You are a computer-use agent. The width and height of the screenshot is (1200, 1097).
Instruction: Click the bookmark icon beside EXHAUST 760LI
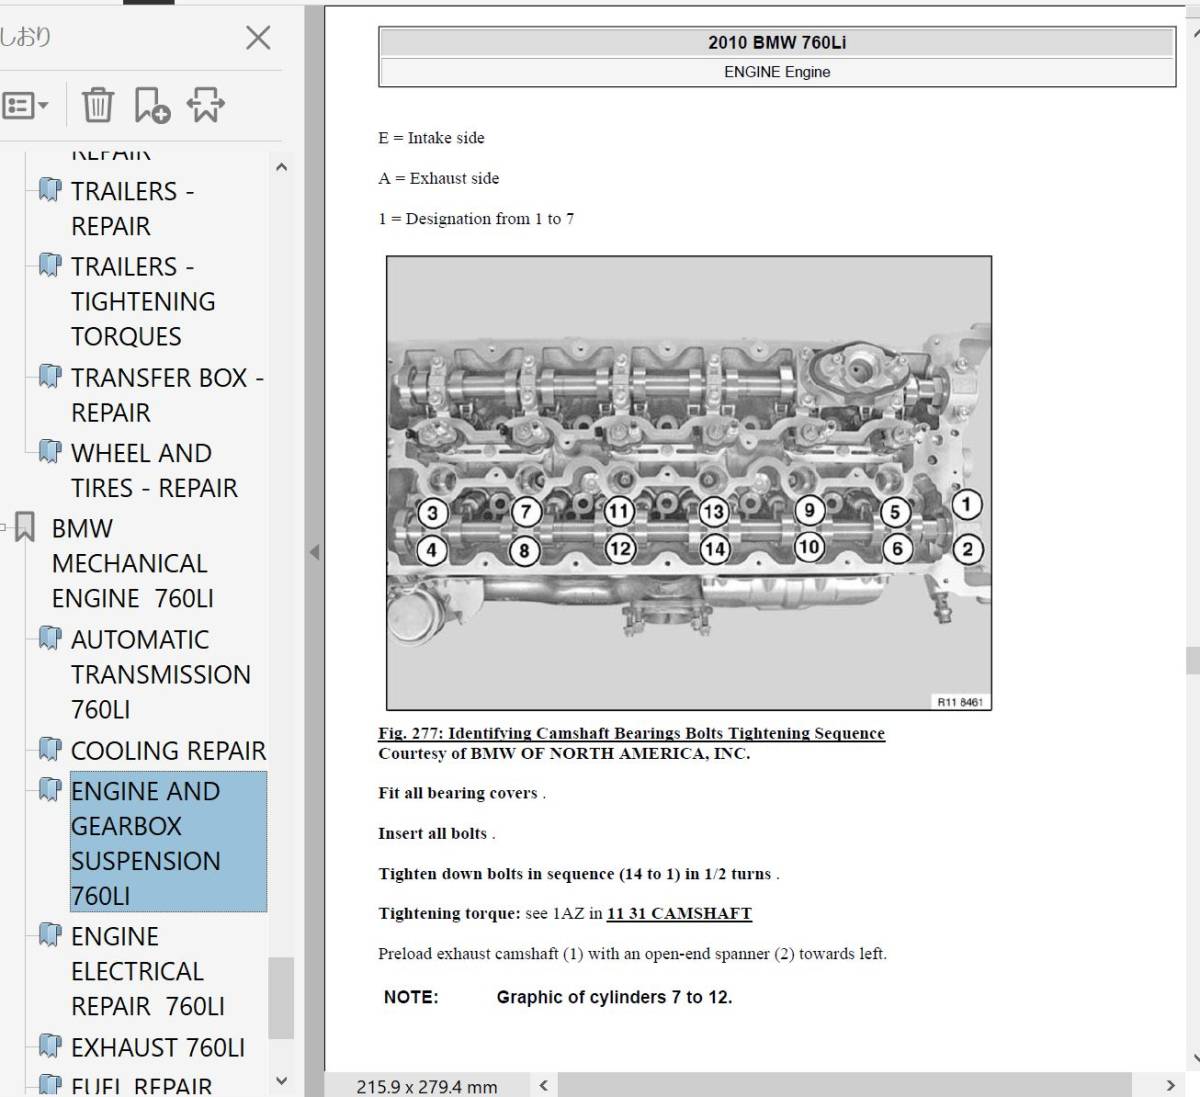pyautogui.click(x=50, y=1046)
